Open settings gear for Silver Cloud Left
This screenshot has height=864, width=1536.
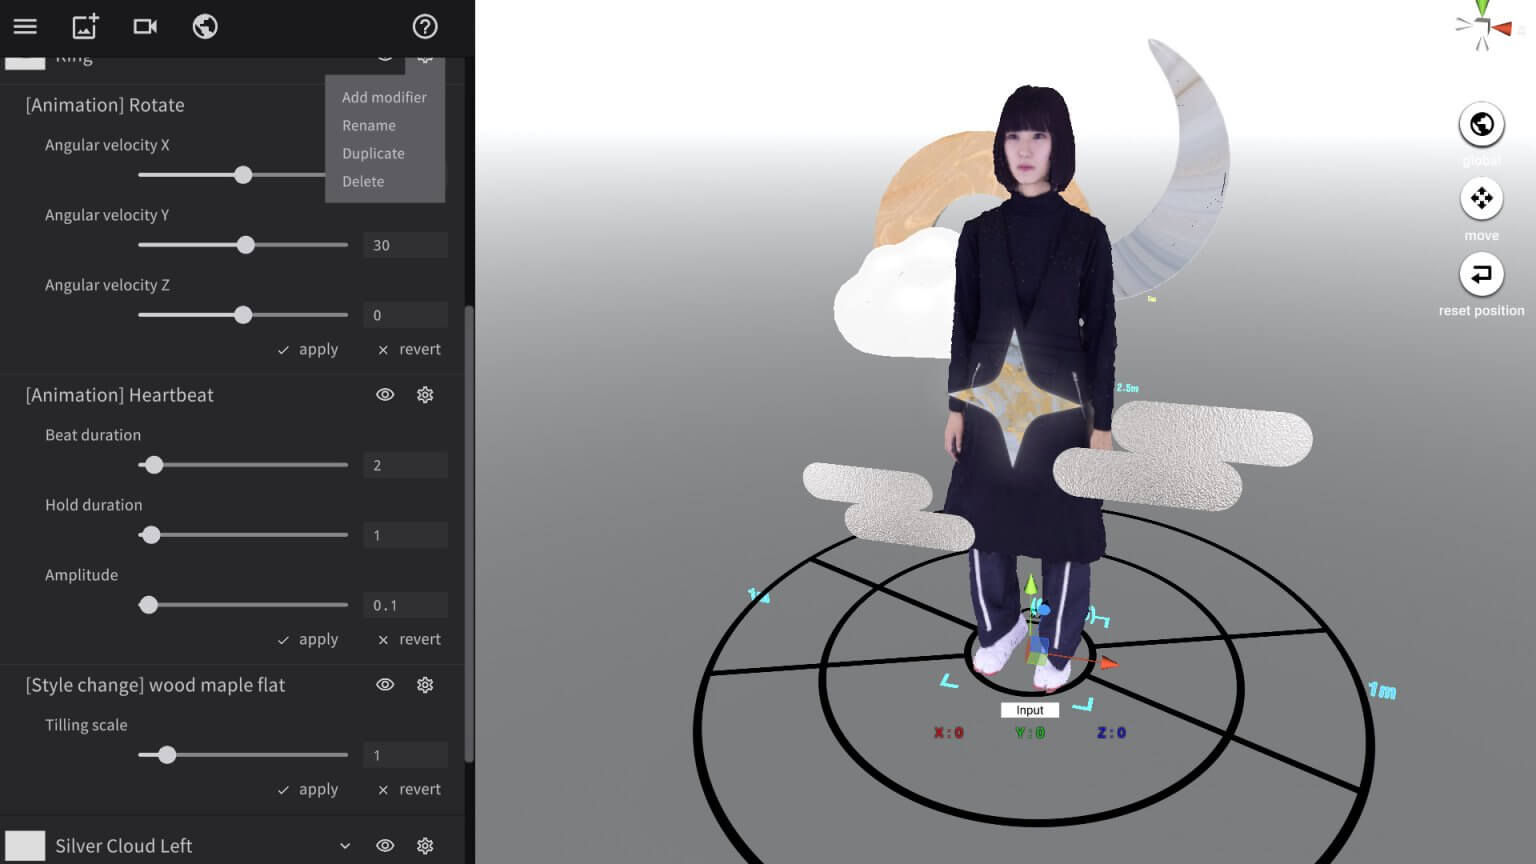pyautogui.click(x=425, y=845)
